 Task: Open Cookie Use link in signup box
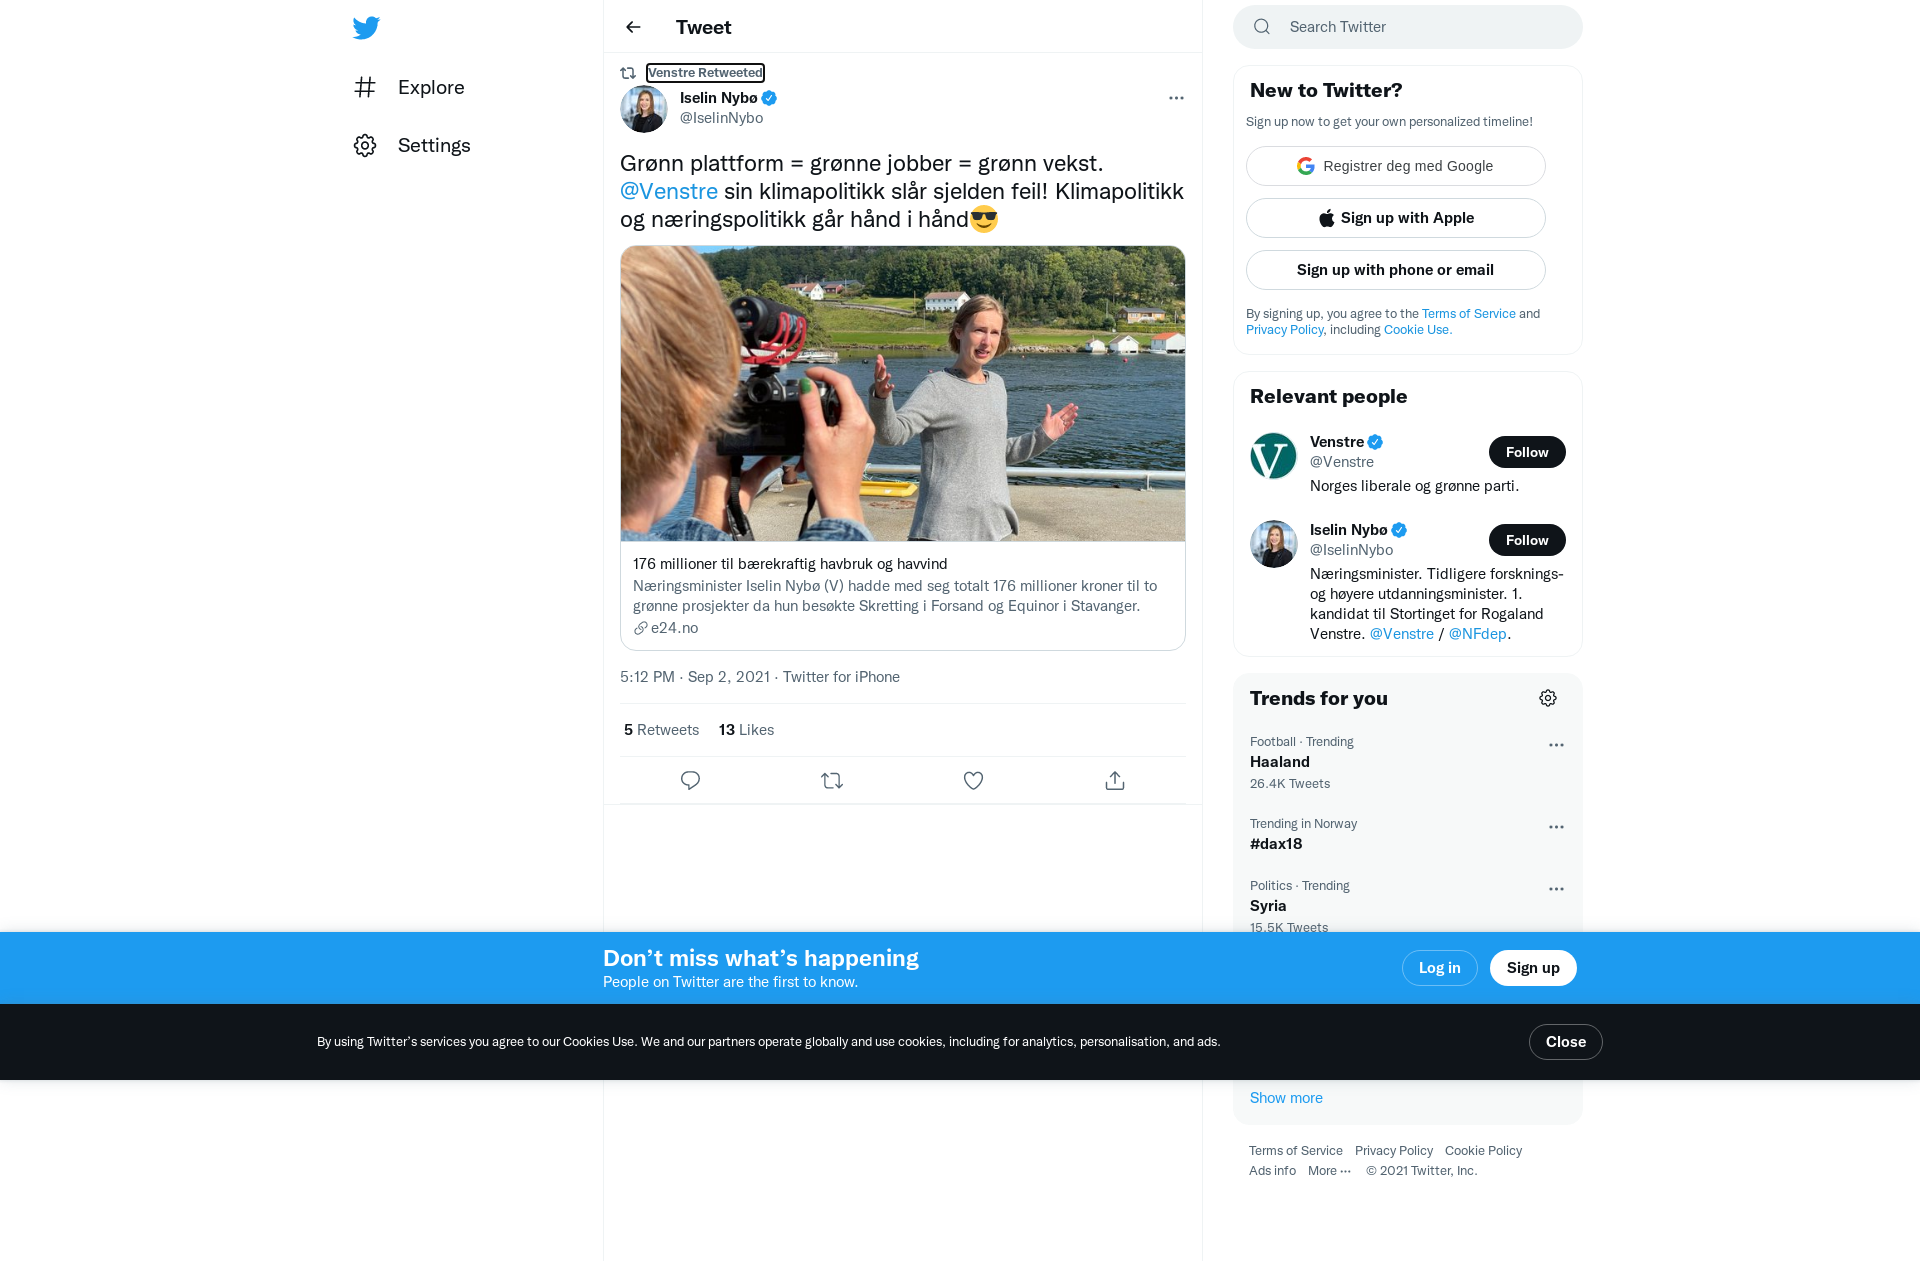point(1416,330)
